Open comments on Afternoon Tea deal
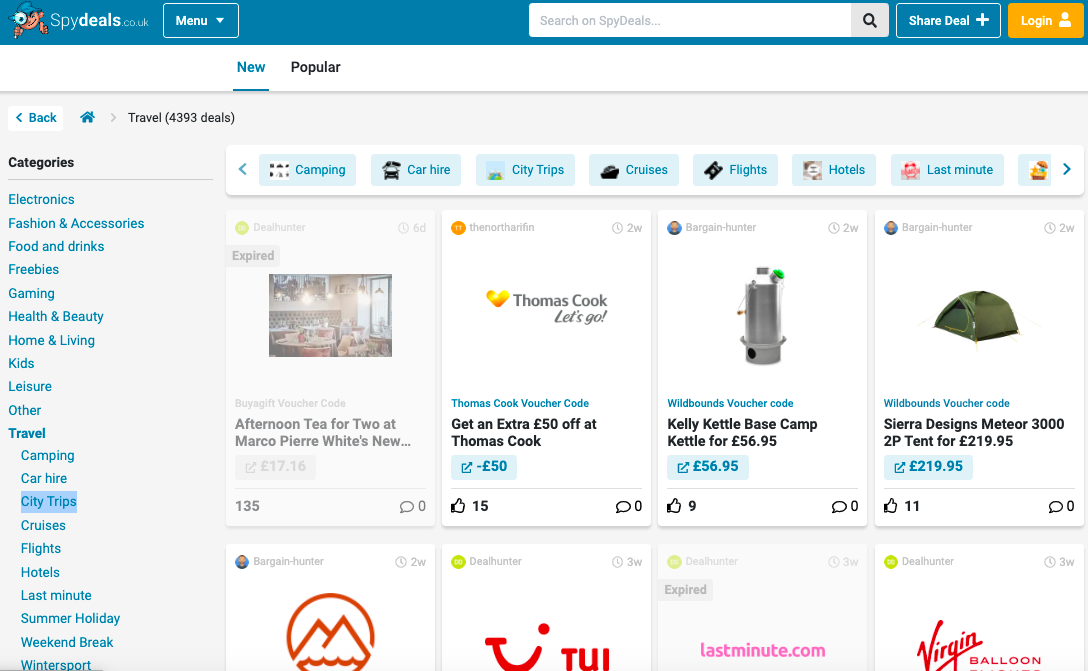Image resolution: width=1088 pixels, height=671 pixels. [412, 507]
